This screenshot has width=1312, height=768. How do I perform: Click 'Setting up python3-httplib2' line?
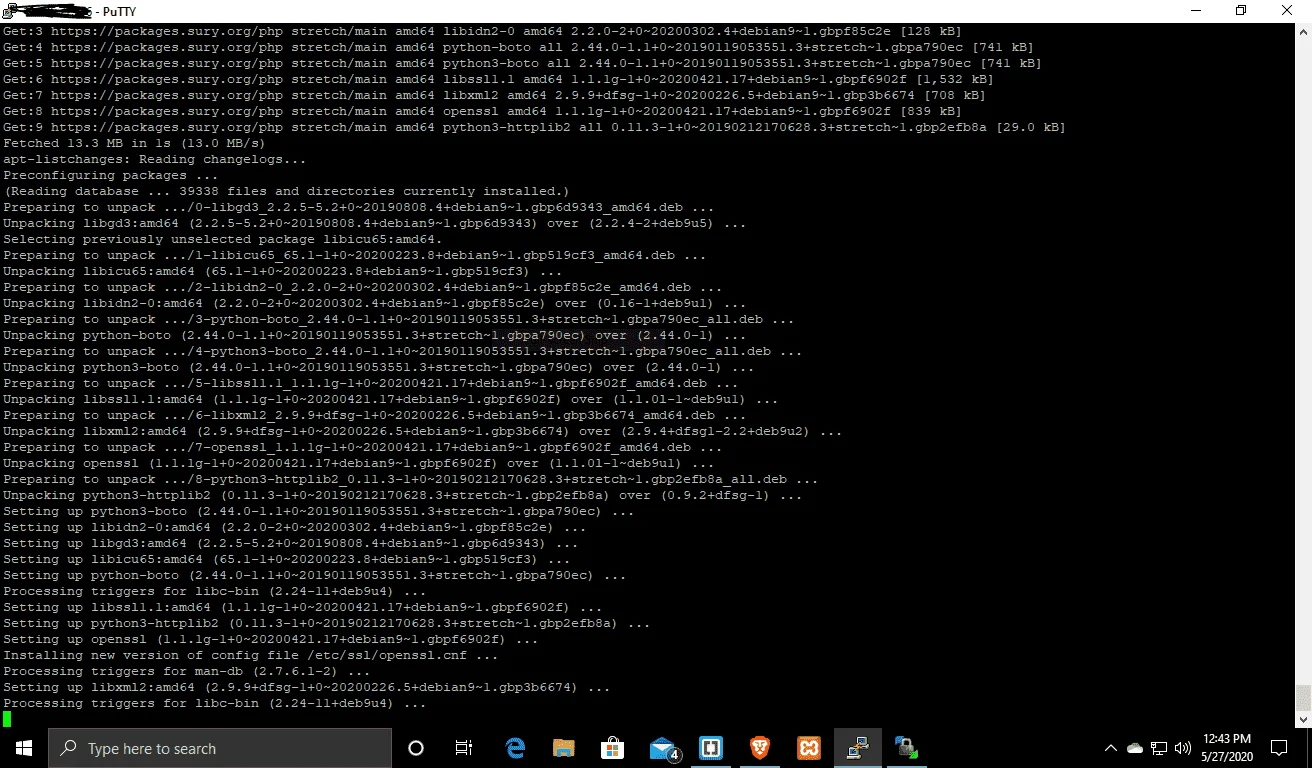pos(327,623)
